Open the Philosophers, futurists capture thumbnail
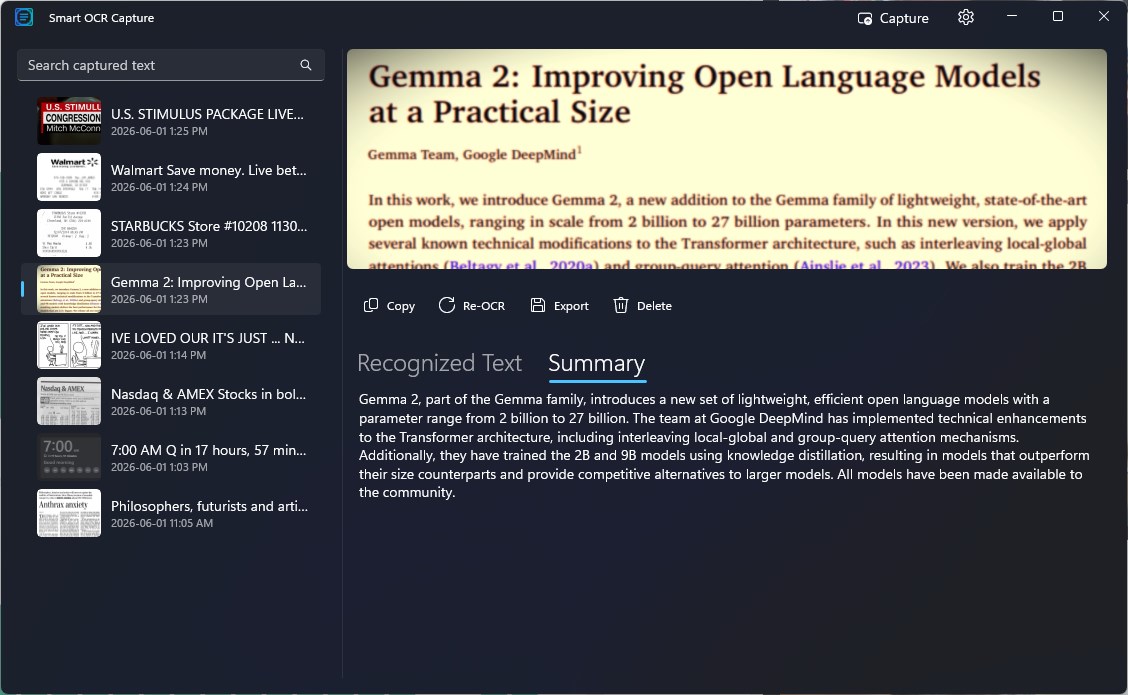 69,514
